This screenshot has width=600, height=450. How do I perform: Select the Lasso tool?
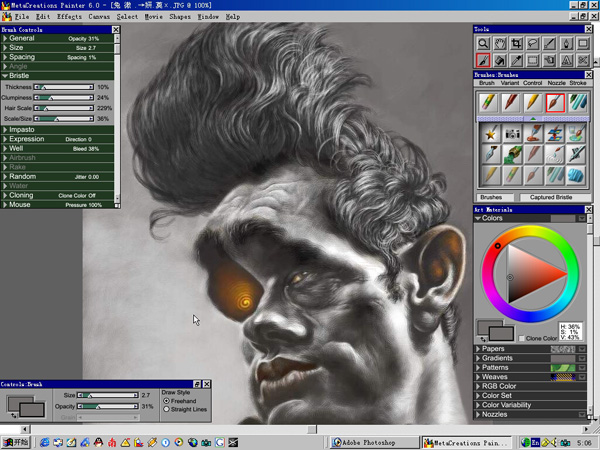coord(533,44)
